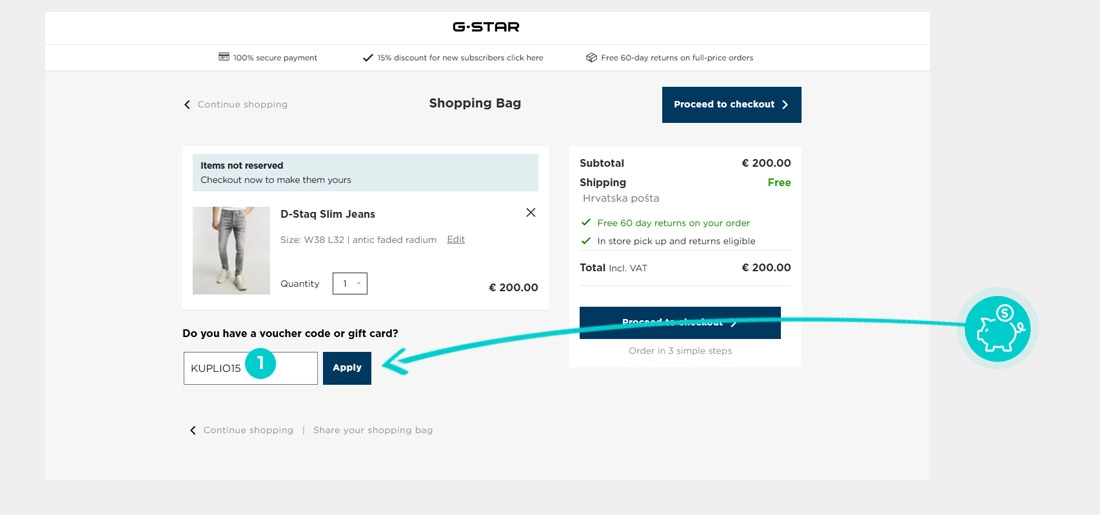1100x515 pixels.
Task: Open the D-Staq Slim Jeans thumbnail
Action: point(231,250)
